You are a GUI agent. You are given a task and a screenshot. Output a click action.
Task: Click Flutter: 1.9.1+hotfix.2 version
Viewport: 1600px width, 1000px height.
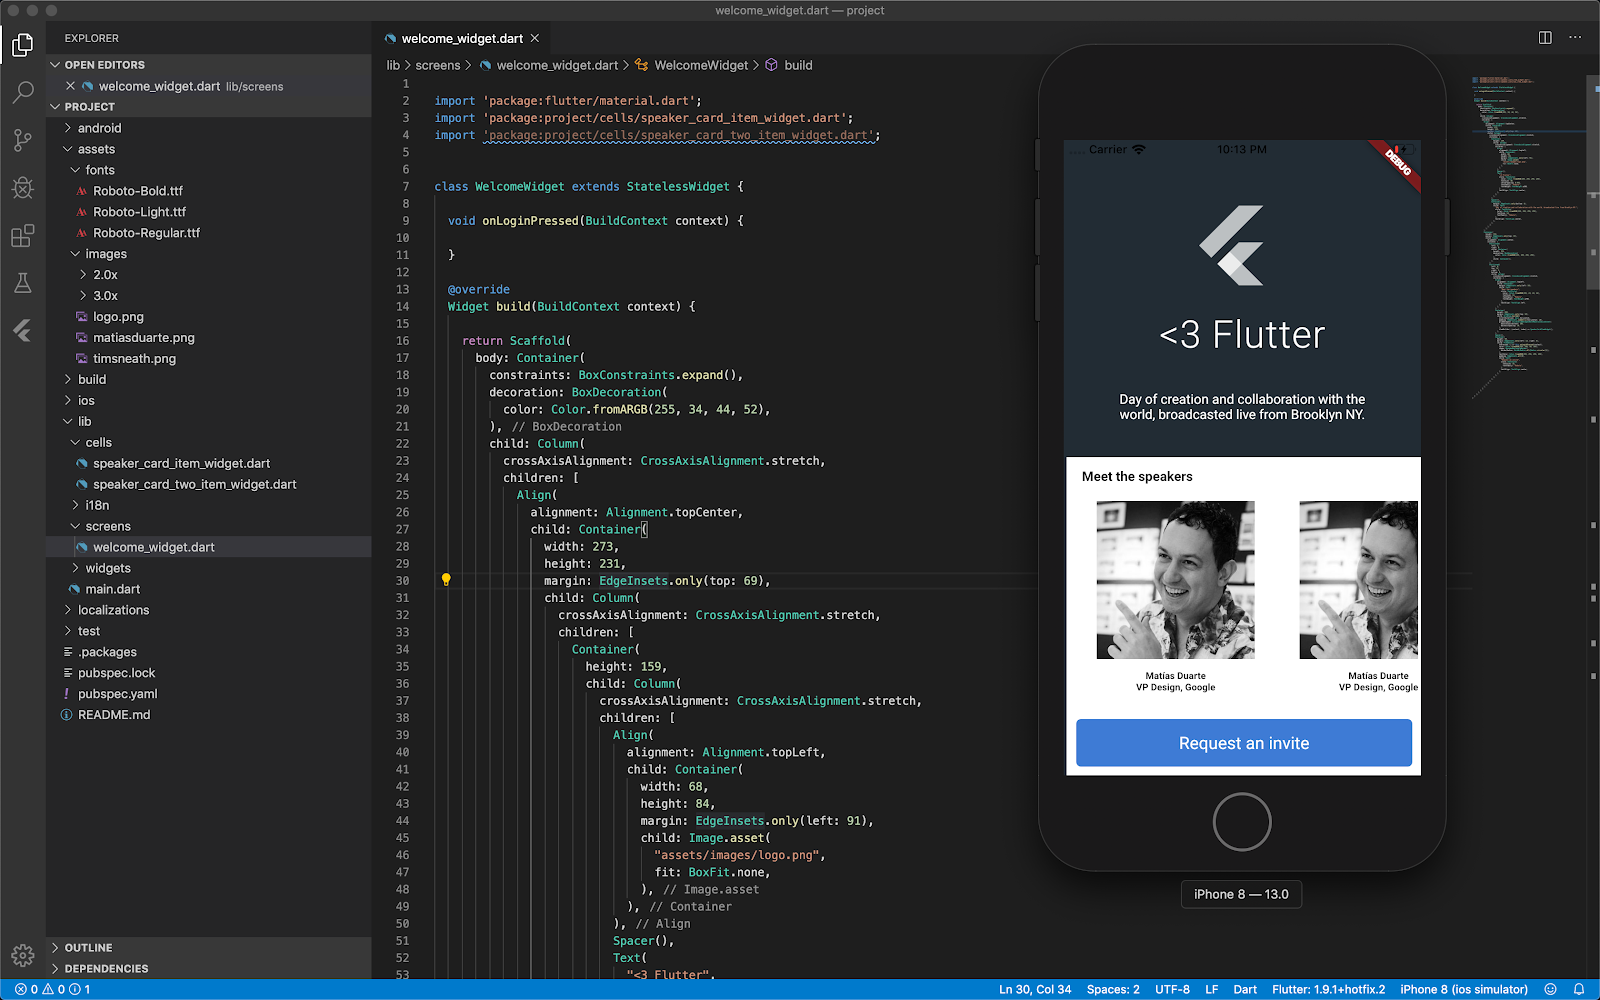tap(1328, 989)
